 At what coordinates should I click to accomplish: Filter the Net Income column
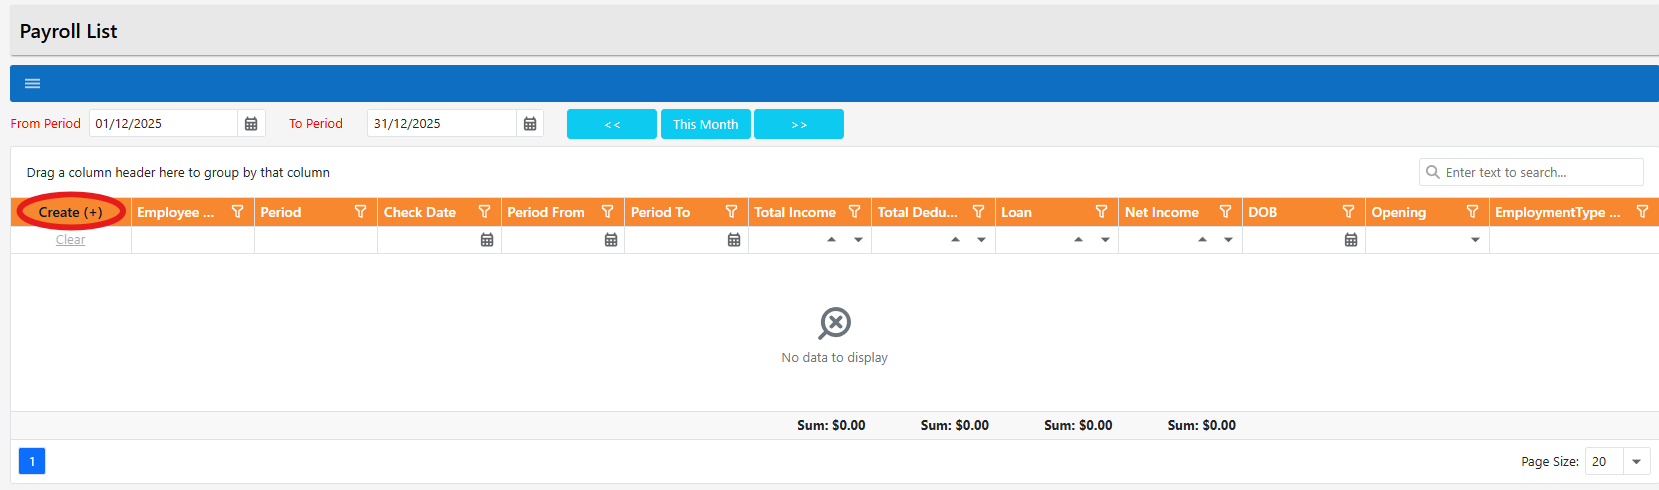point(1225,212)
